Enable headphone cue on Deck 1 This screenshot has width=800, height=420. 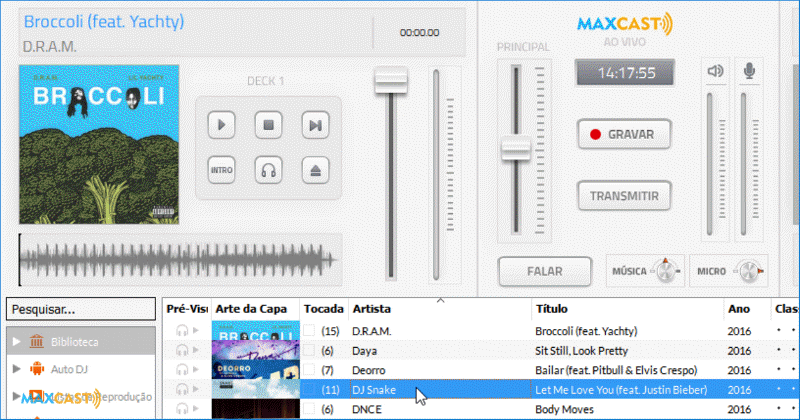coord(268,170)
